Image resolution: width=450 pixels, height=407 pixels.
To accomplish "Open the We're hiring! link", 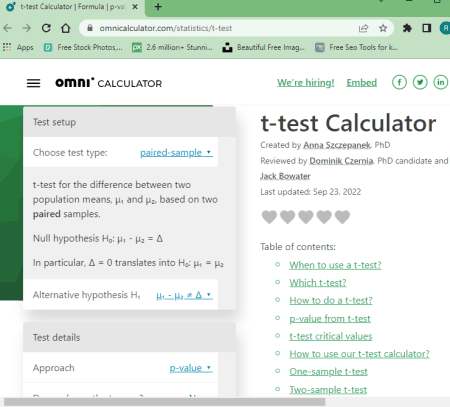I will [x=306, y=83].
